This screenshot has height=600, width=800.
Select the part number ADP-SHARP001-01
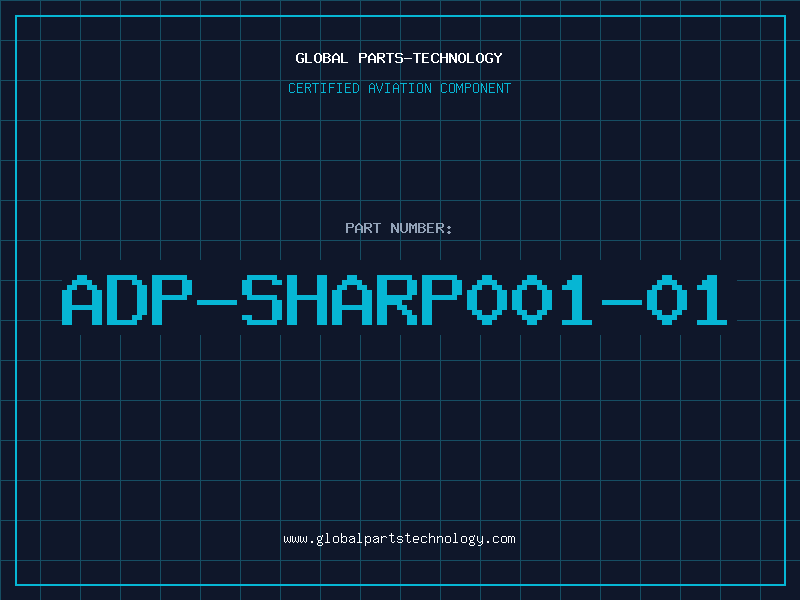[x=394, y=300]
